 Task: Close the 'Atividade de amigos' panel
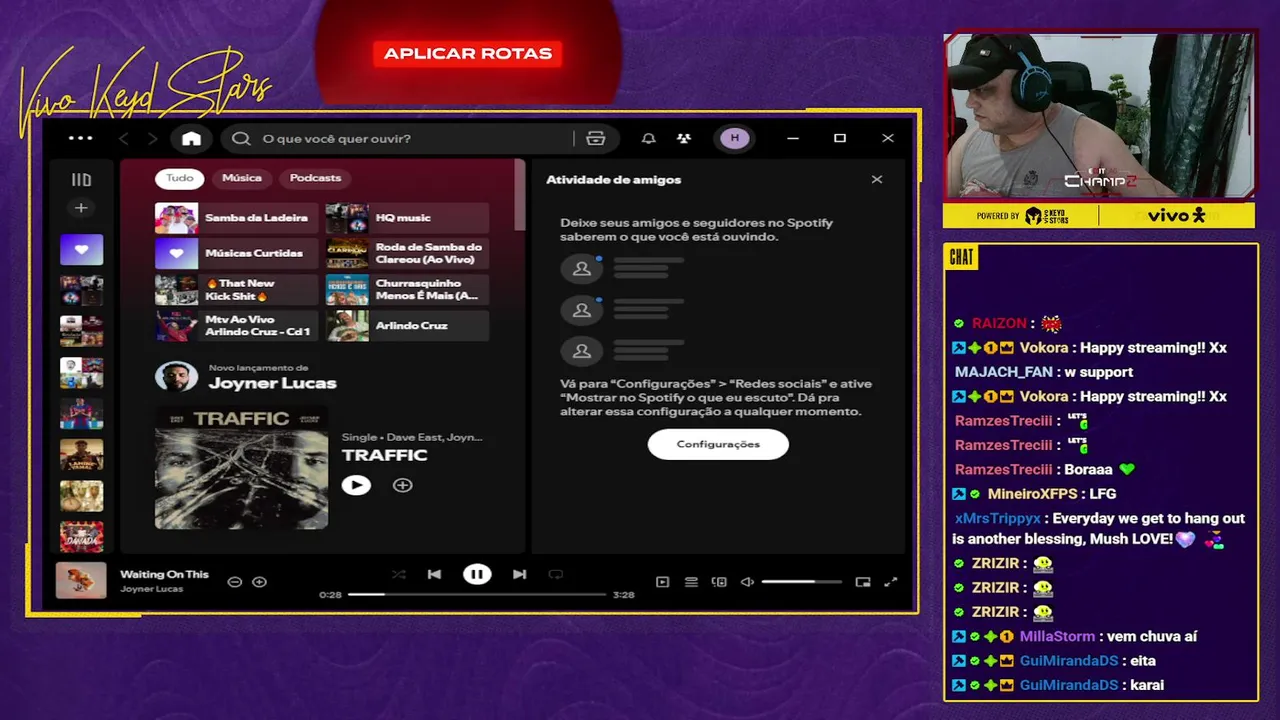point(877,180)
